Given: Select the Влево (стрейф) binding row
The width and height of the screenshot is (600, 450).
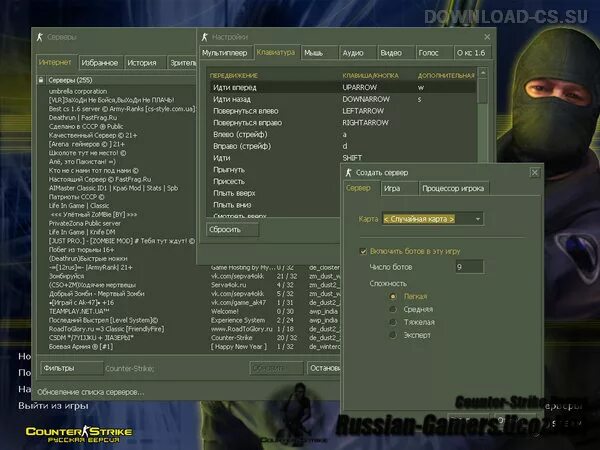Looking at the screenshot, I should [x=343, y=134].
